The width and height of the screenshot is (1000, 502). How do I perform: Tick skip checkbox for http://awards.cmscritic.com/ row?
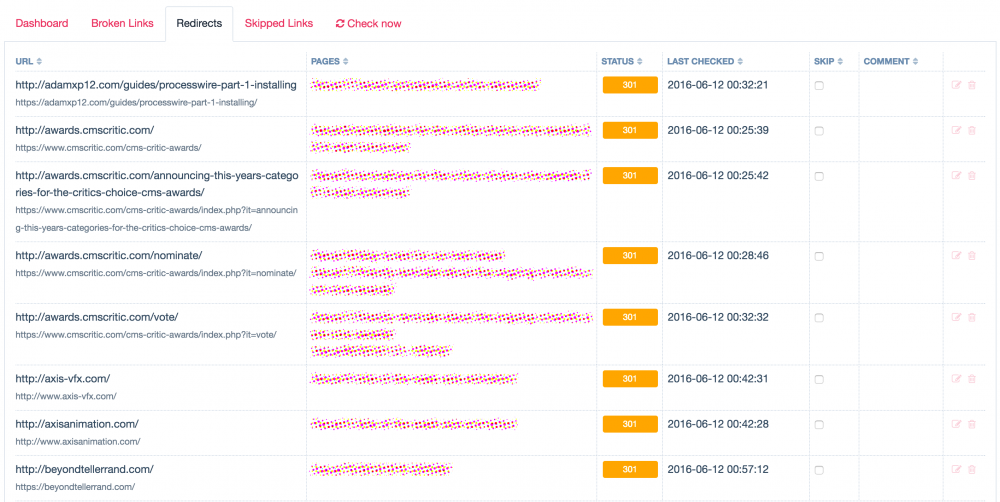tap(819, 131)
